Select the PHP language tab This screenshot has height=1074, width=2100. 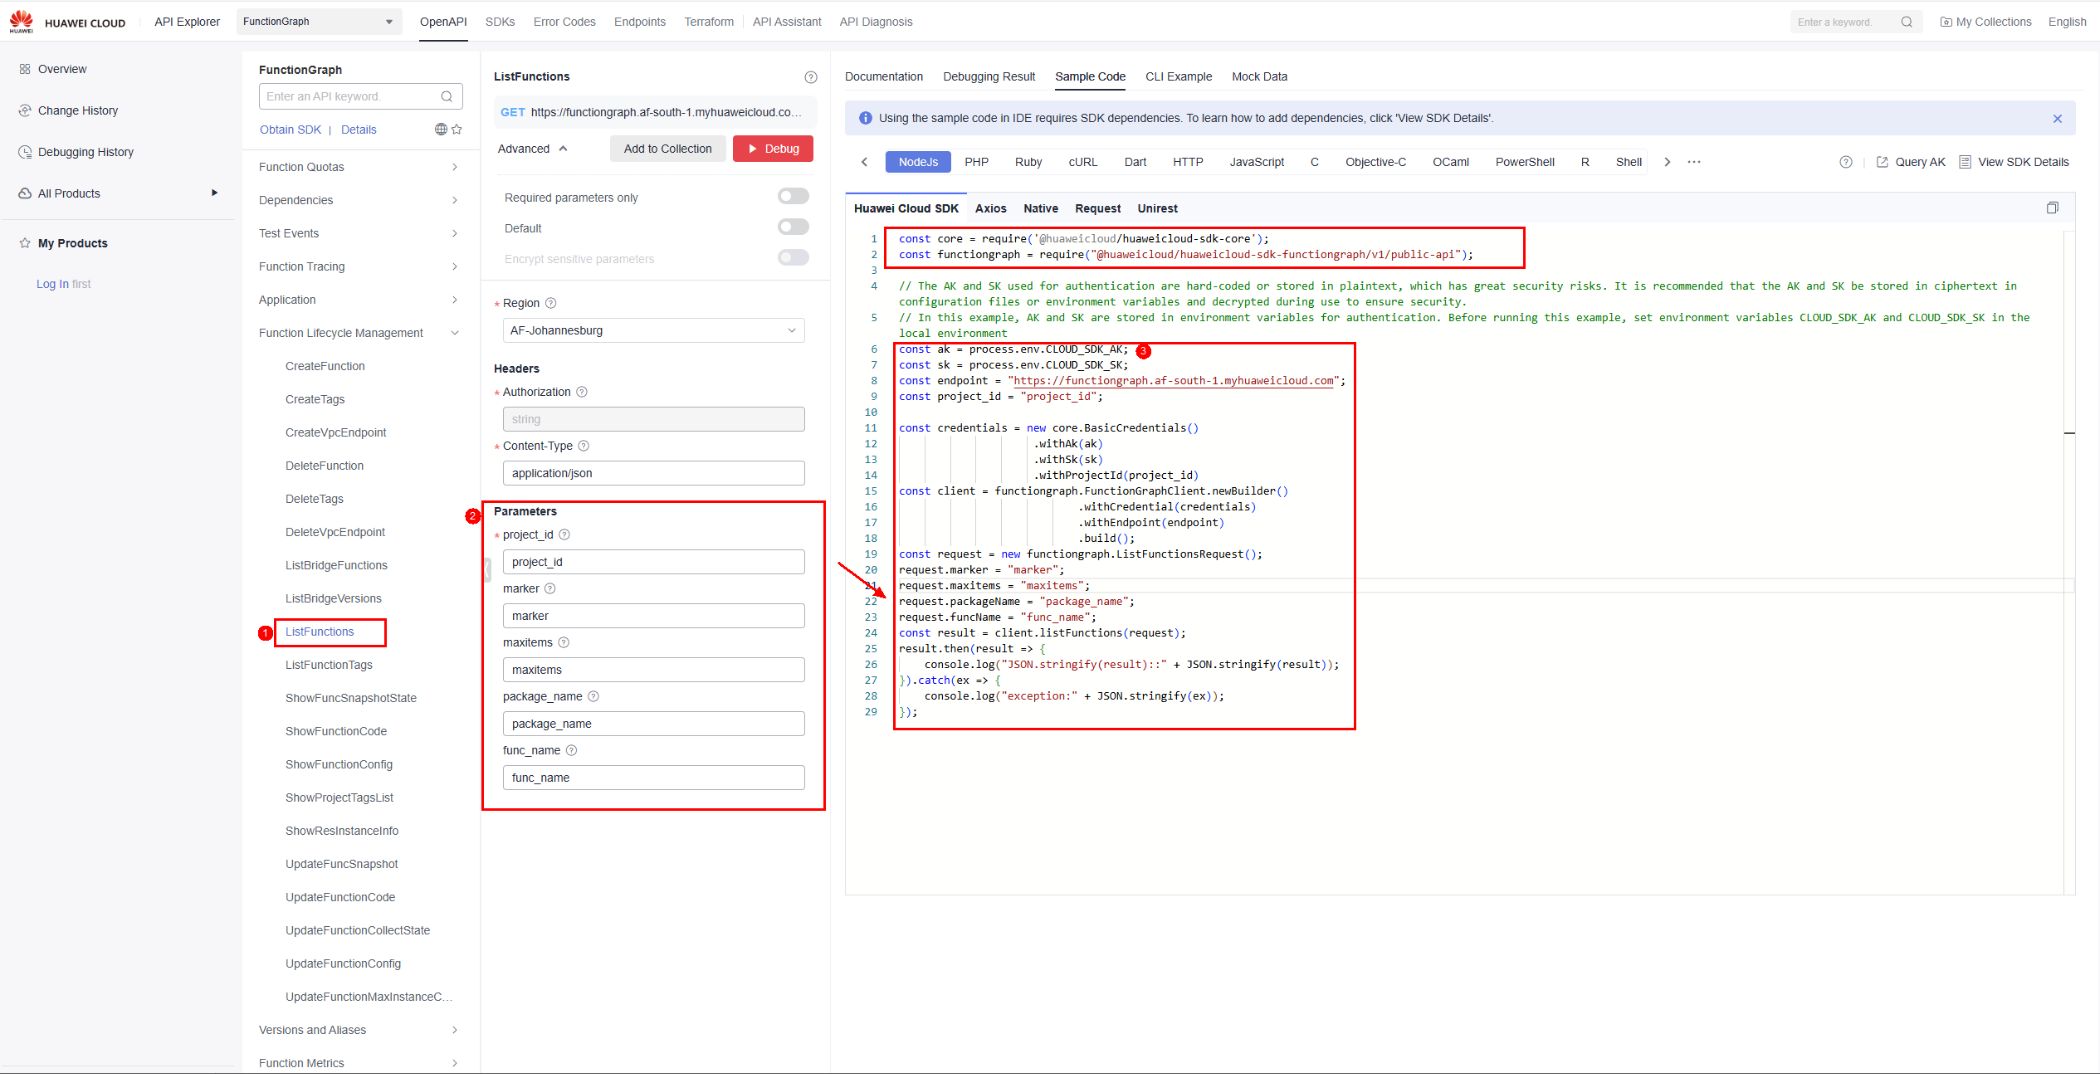pos(976,162)
